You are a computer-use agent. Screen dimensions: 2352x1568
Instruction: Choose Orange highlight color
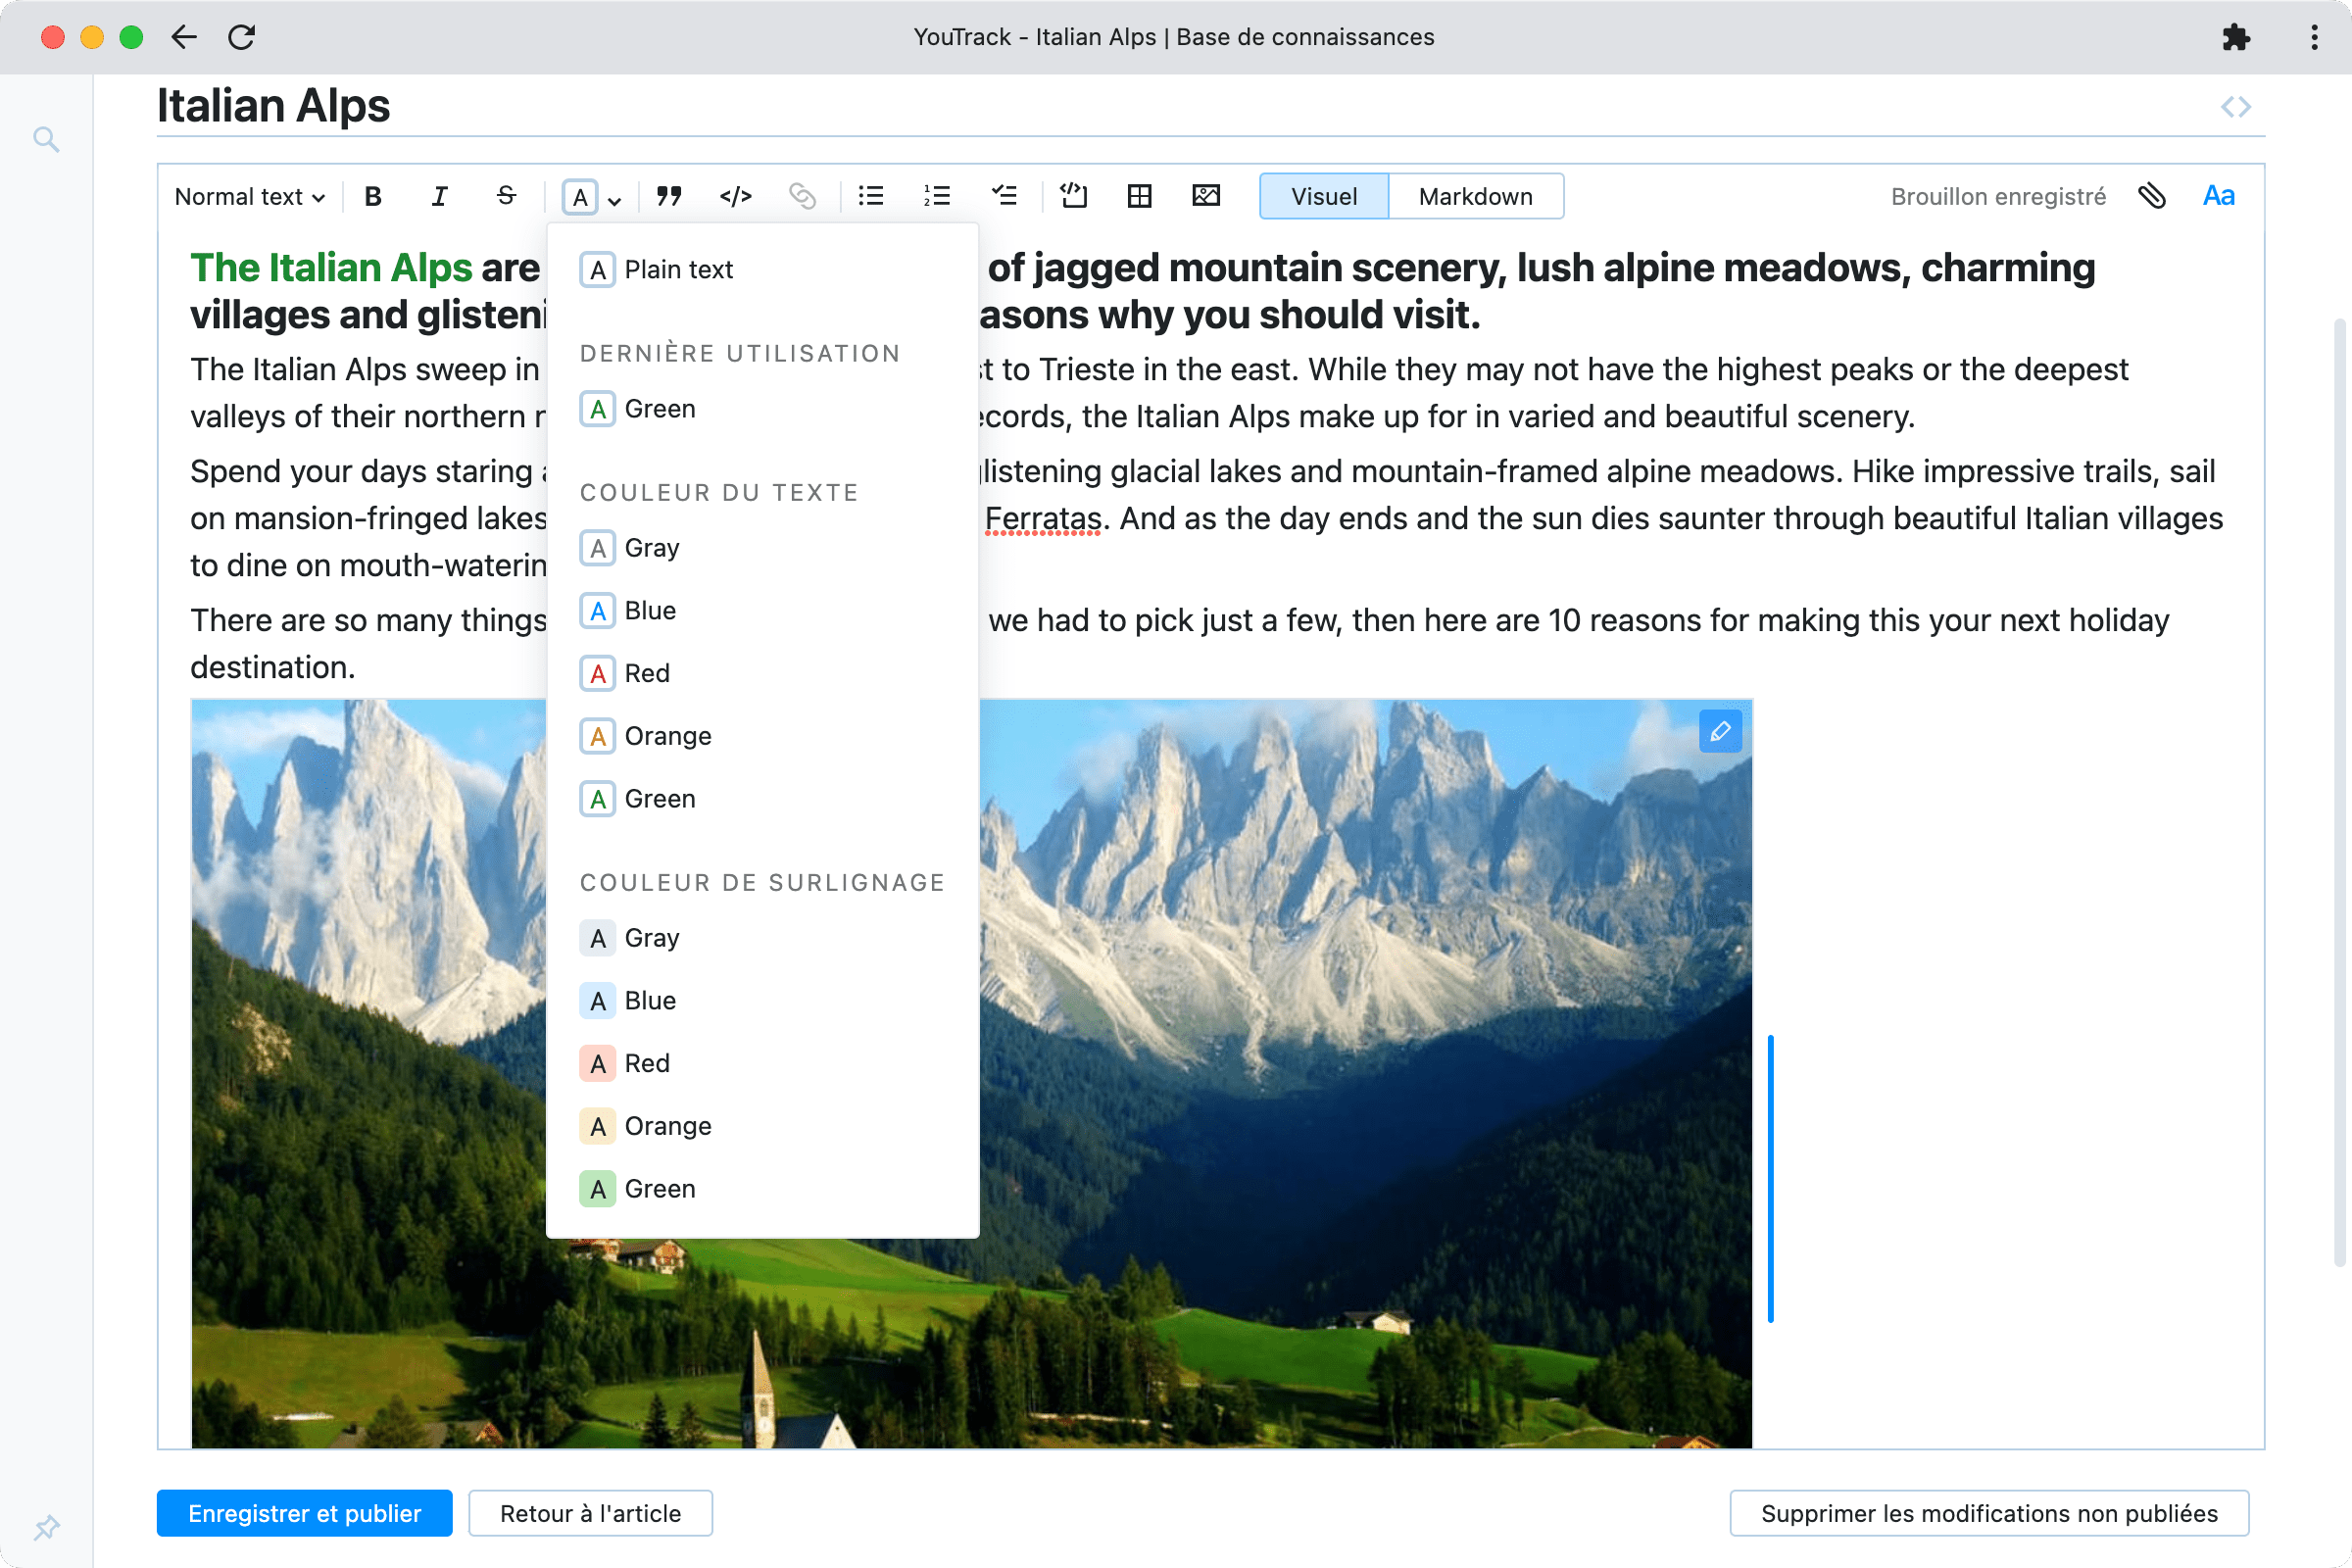click(x=667, y=1126)
